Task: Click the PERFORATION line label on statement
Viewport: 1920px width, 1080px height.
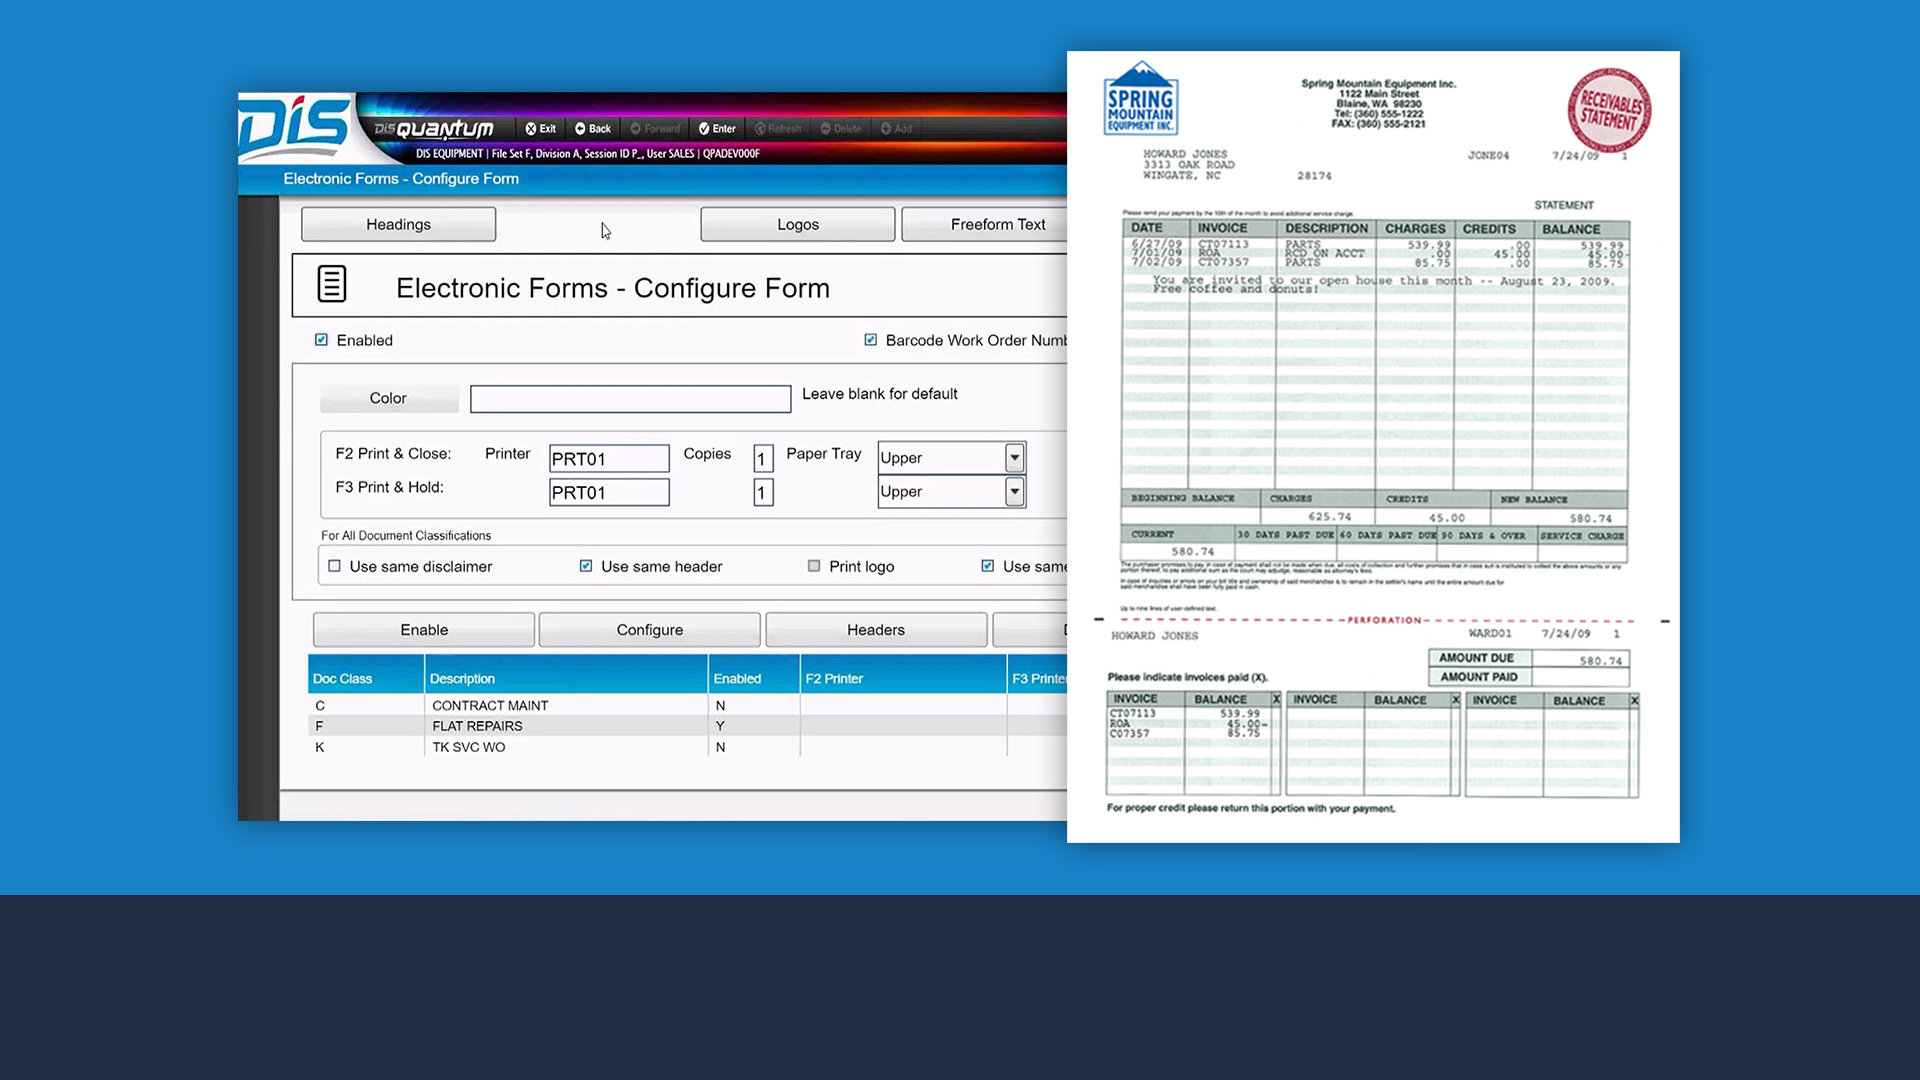Action: click(1384, 620)
